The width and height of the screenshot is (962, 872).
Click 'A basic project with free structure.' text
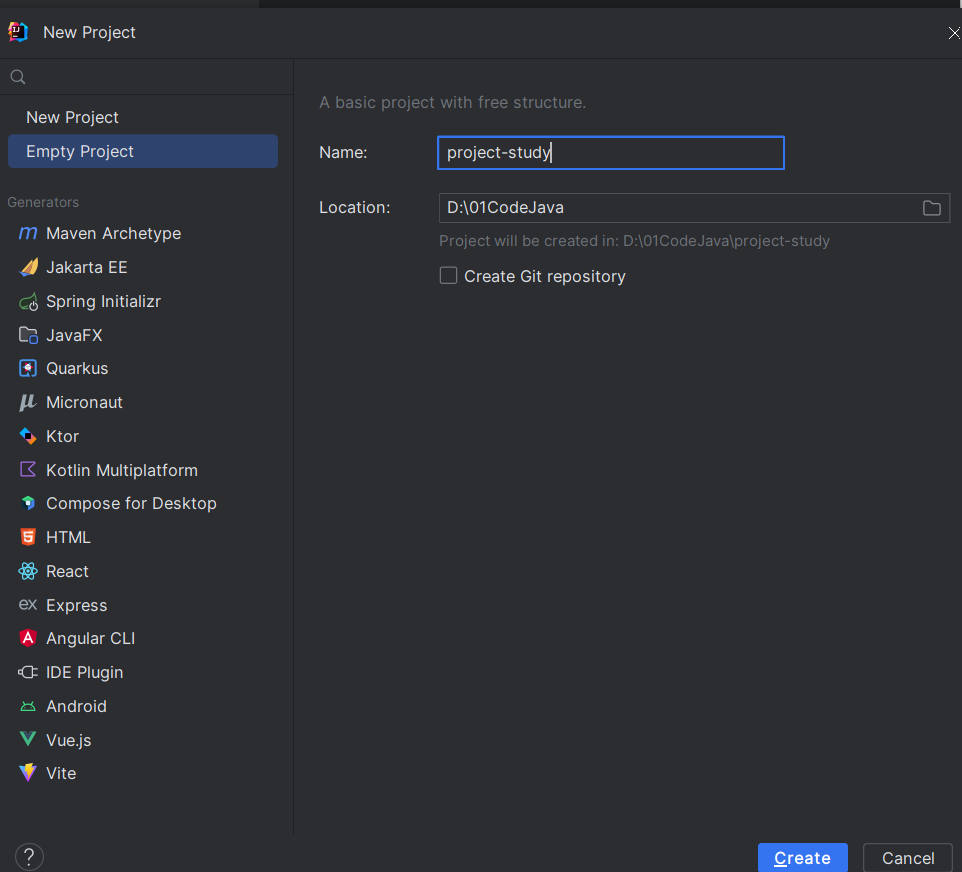click(453, 102)
